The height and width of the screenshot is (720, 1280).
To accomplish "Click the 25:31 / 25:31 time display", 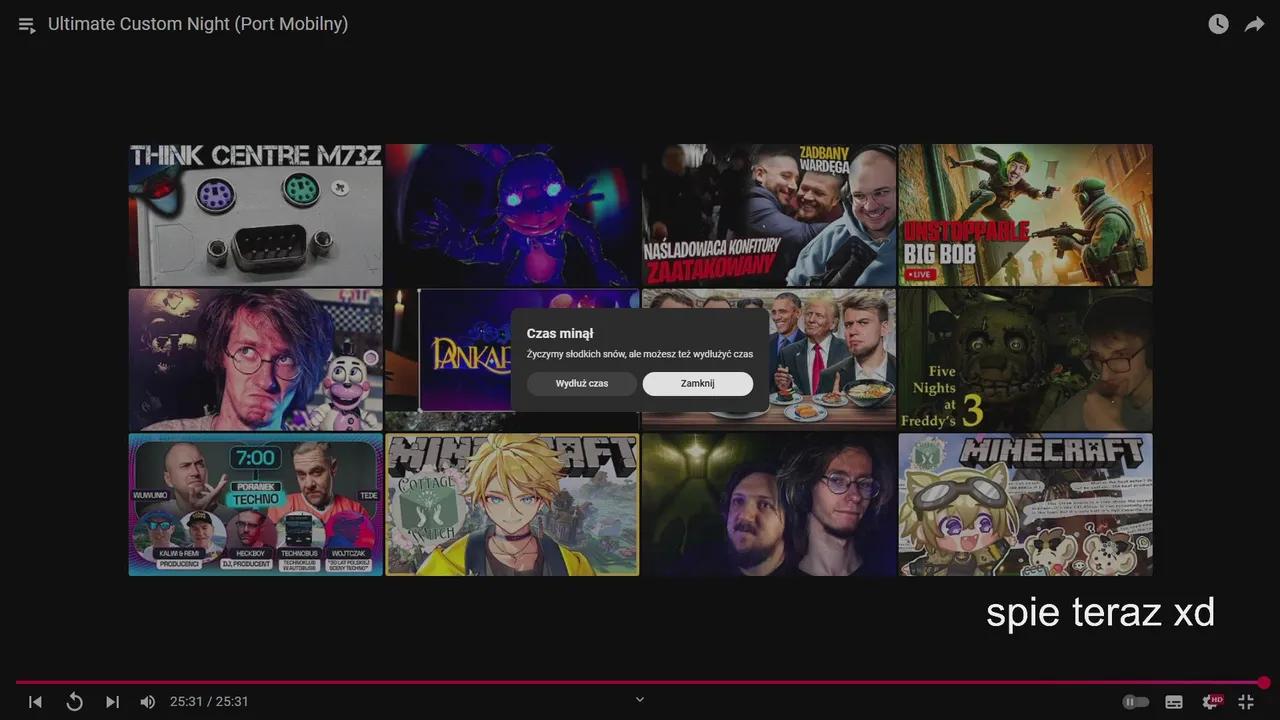I will click(x=209, y=702).
